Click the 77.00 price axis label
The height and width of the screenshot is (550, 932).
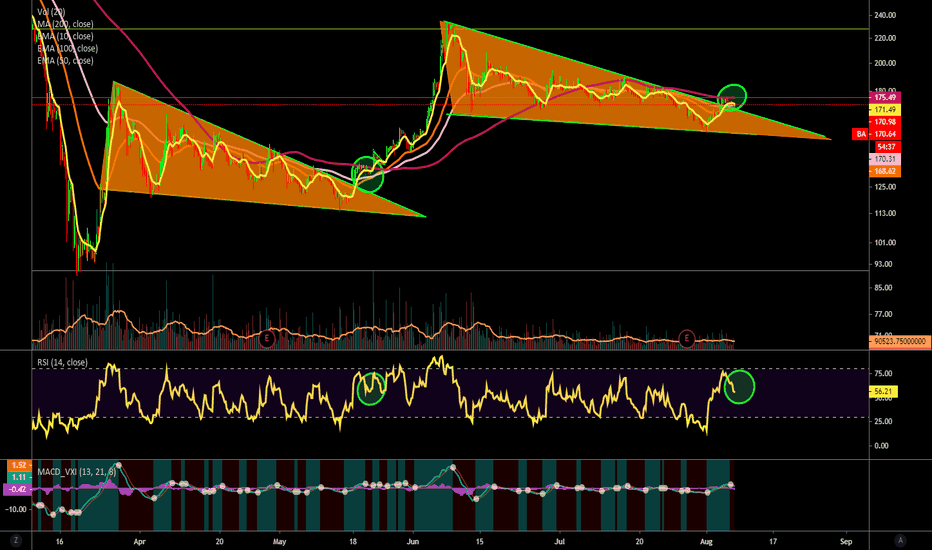(x=884, y=314)
